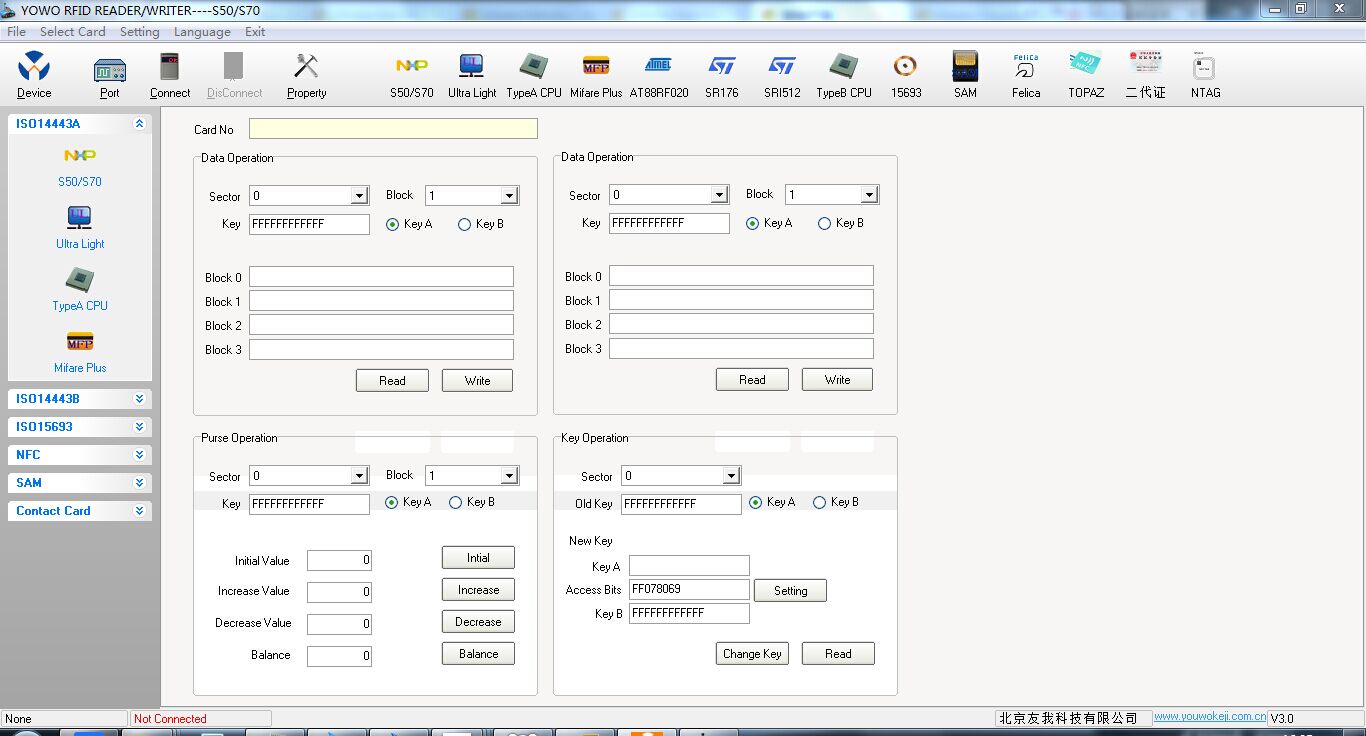Select Key B radio in Key Operation
Viewport: 1366px width, 736px height.
(820, 503)
